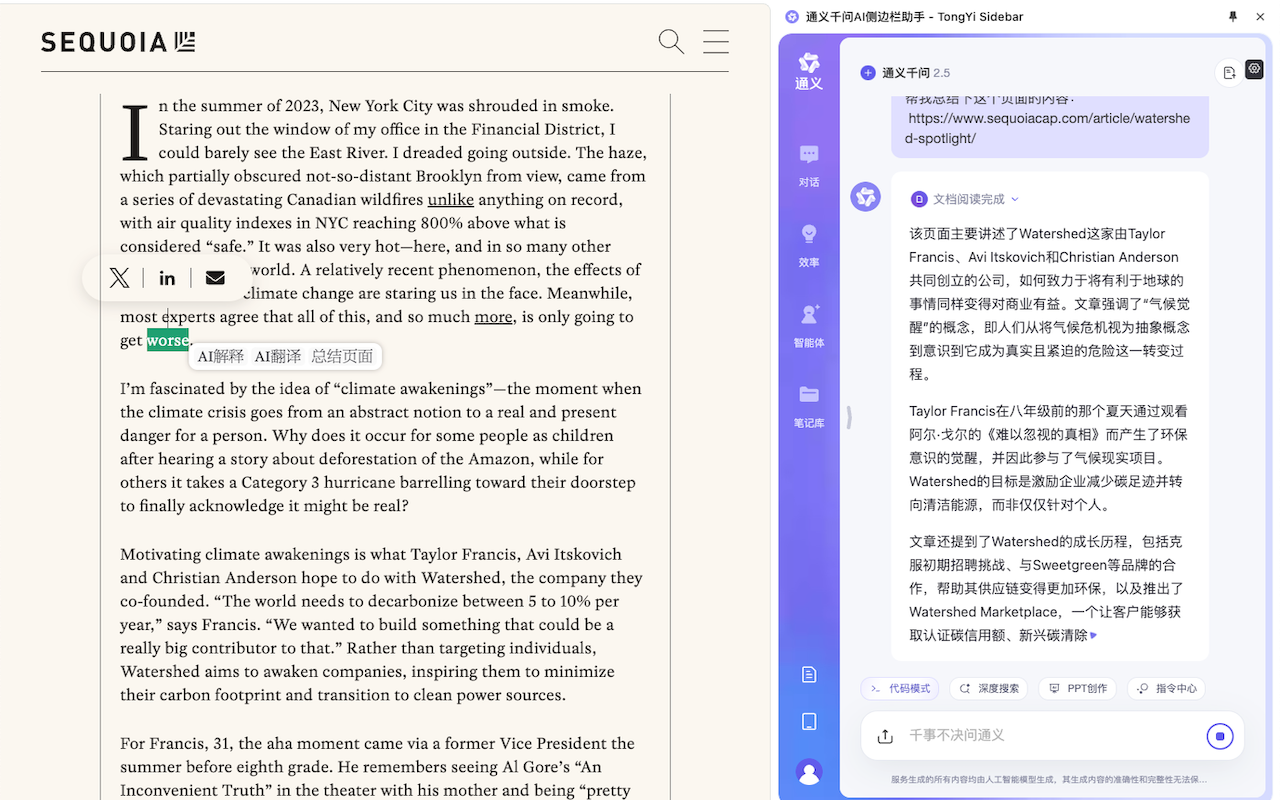Open the Sequoia site hamburger menu

(x=716, y=41)
